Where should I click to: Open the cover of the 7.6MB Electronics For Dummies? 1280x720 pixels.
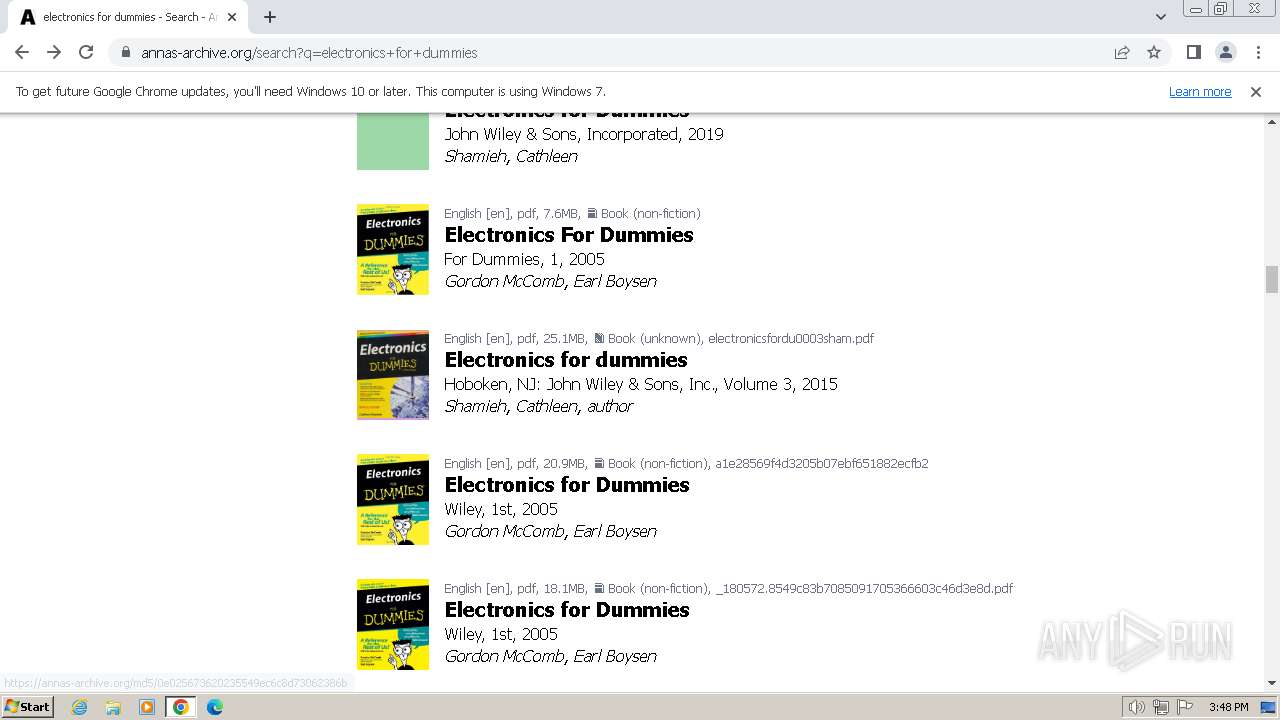[393, 250]
